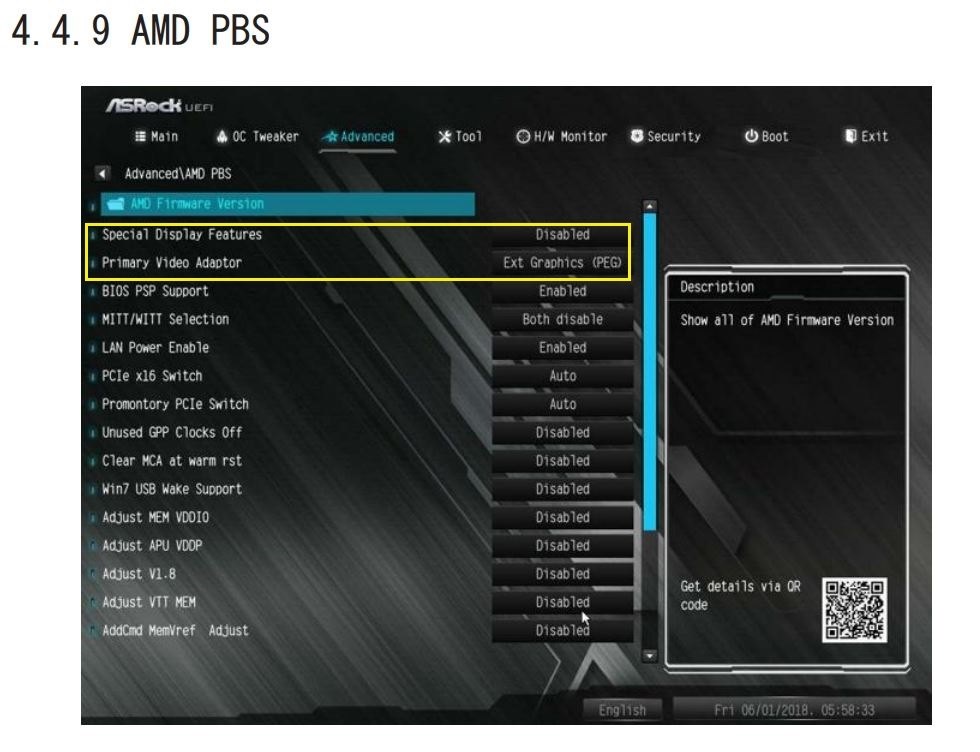
Task: Select the PCIe x16 Switch label
Action: [152, 376]
